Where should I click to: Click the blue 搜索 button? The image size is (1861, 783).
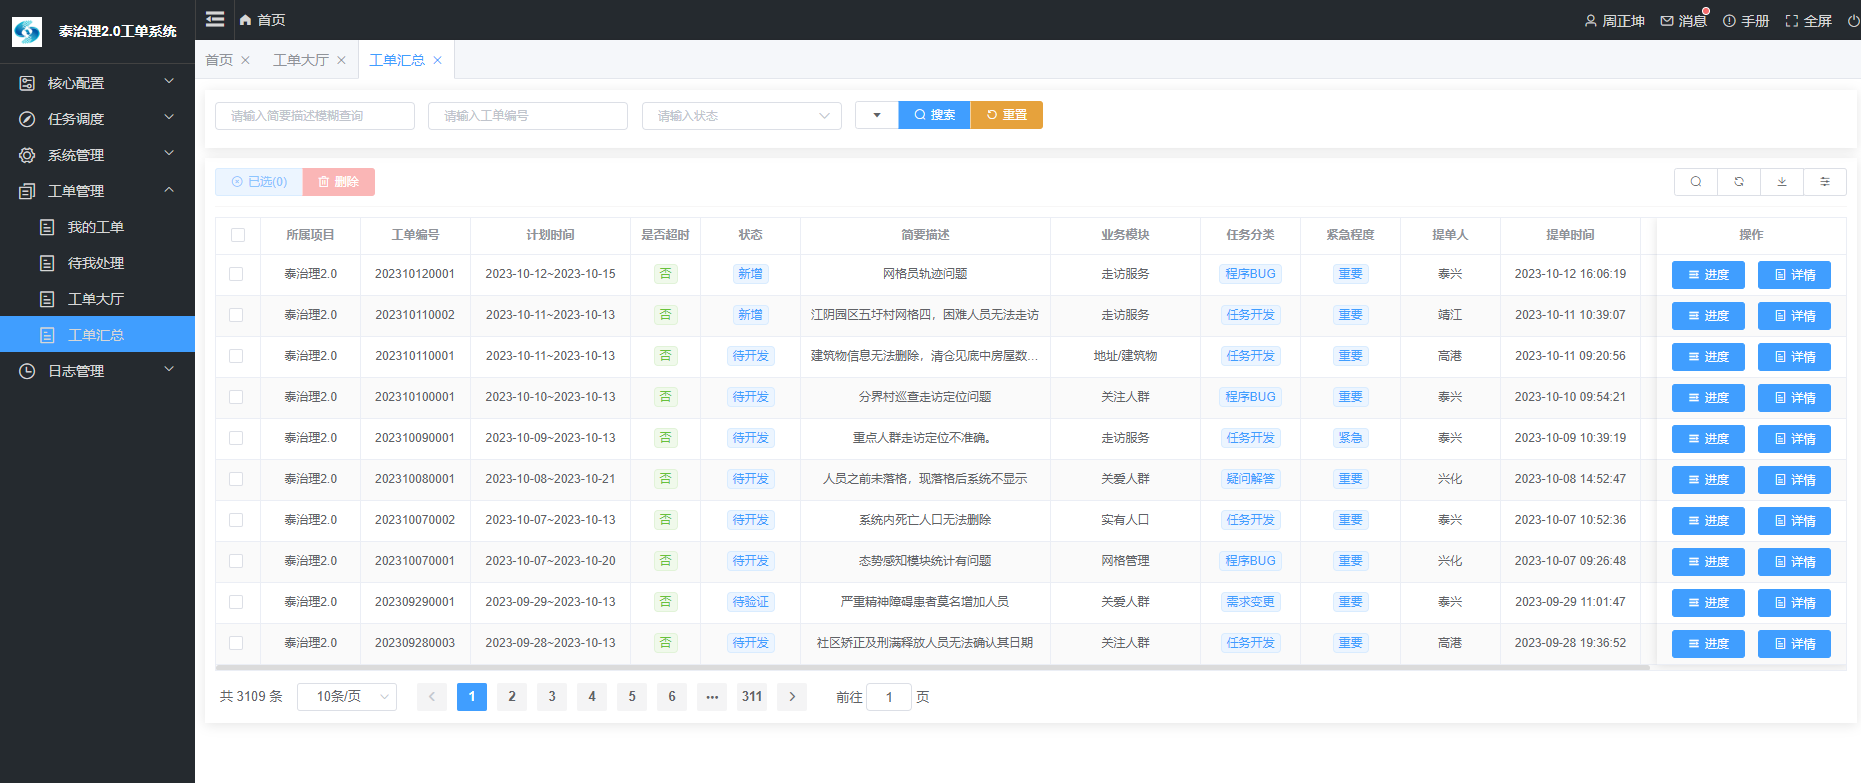click(934, 115)
